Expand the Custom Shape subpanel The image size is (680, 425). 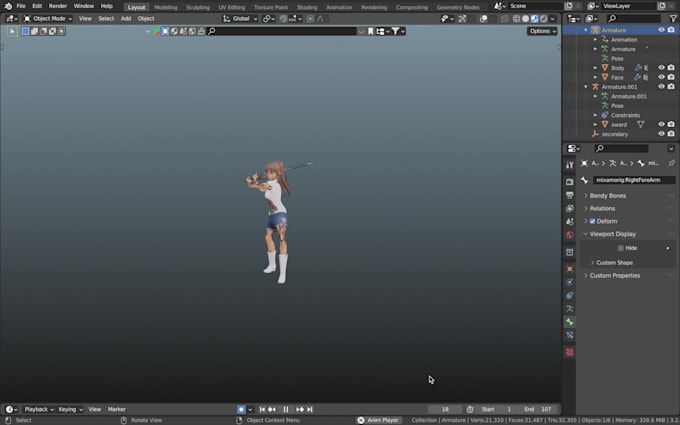point(614,263)
